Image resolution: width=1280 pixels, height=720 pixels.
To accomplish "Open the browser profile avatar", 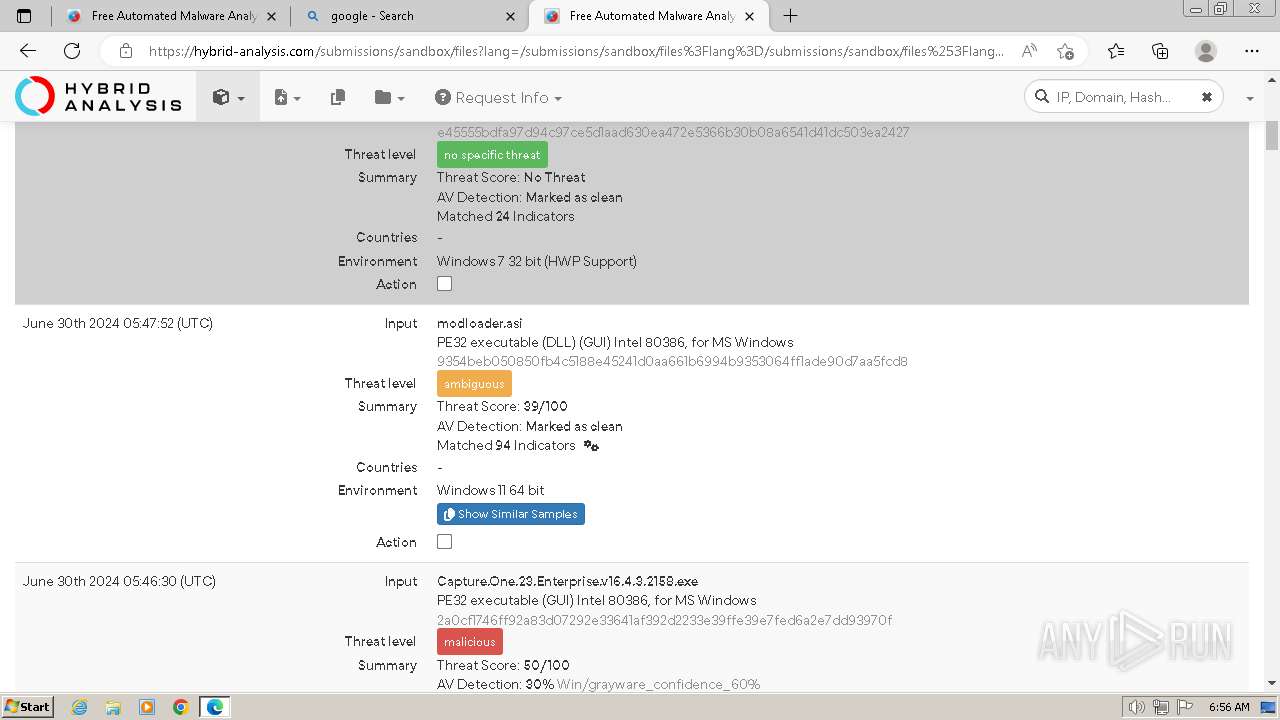I will pos(1206,51).
